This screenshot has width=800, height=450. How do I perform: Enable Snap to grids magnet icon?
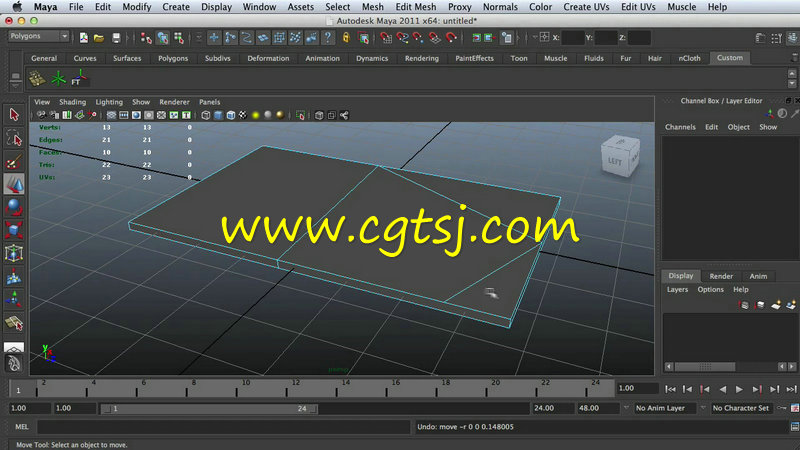tap(386, 38)
